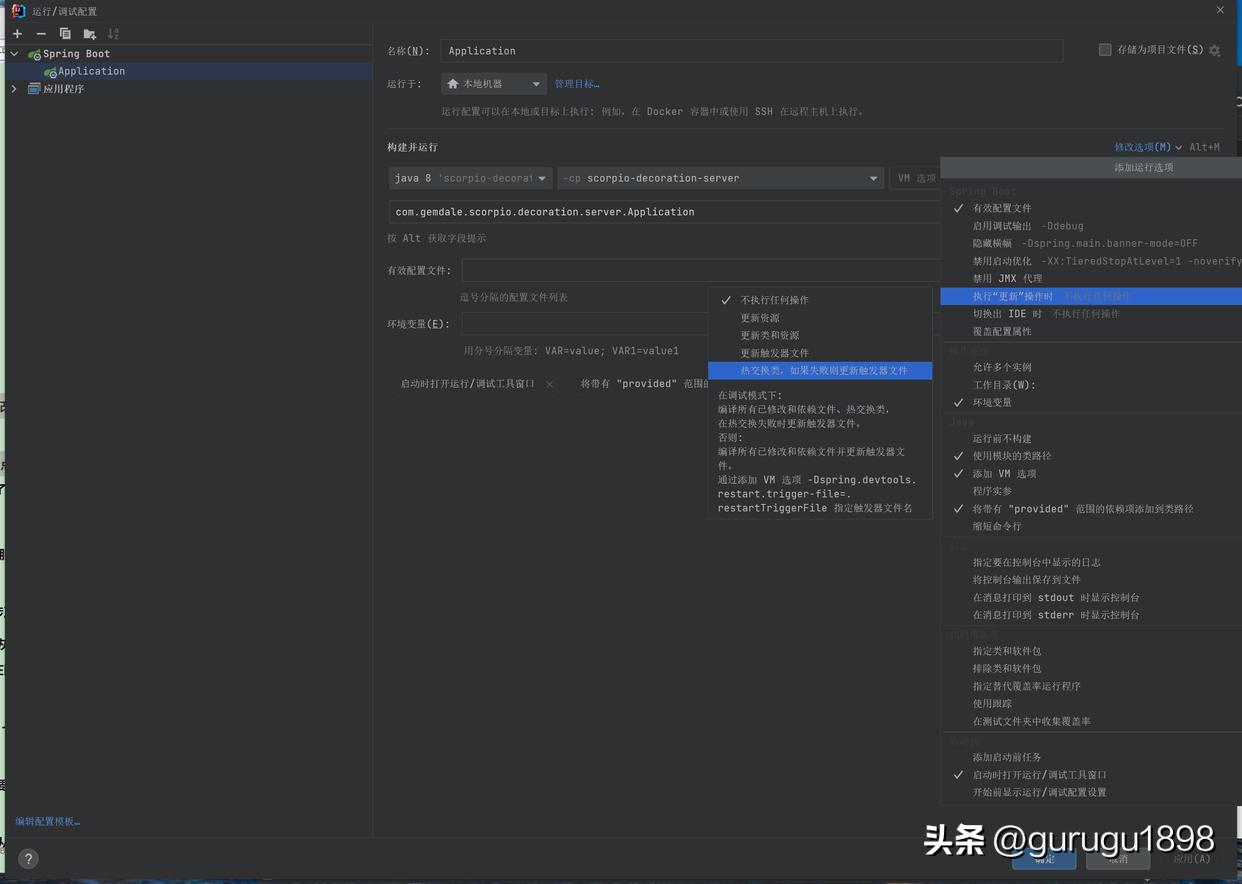Open the 管理目标 link
Screen dimensions: 1242x884
coord(576,84)
